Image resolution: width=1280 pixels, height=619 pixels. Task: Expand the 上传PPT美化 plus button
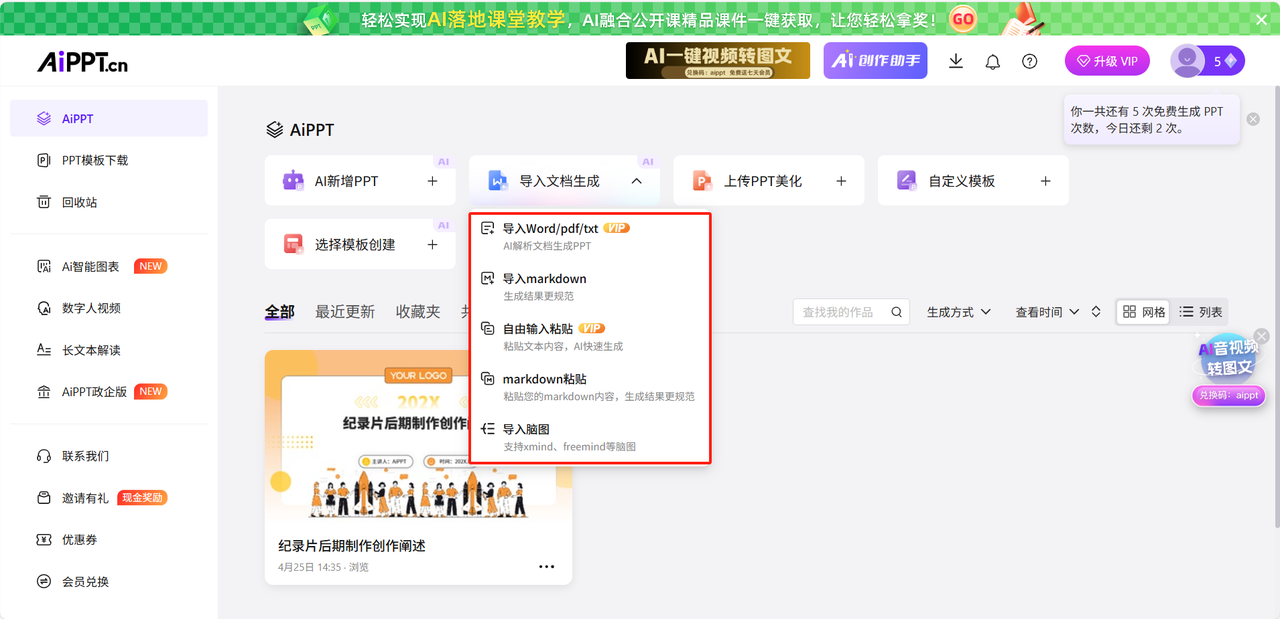841,181
